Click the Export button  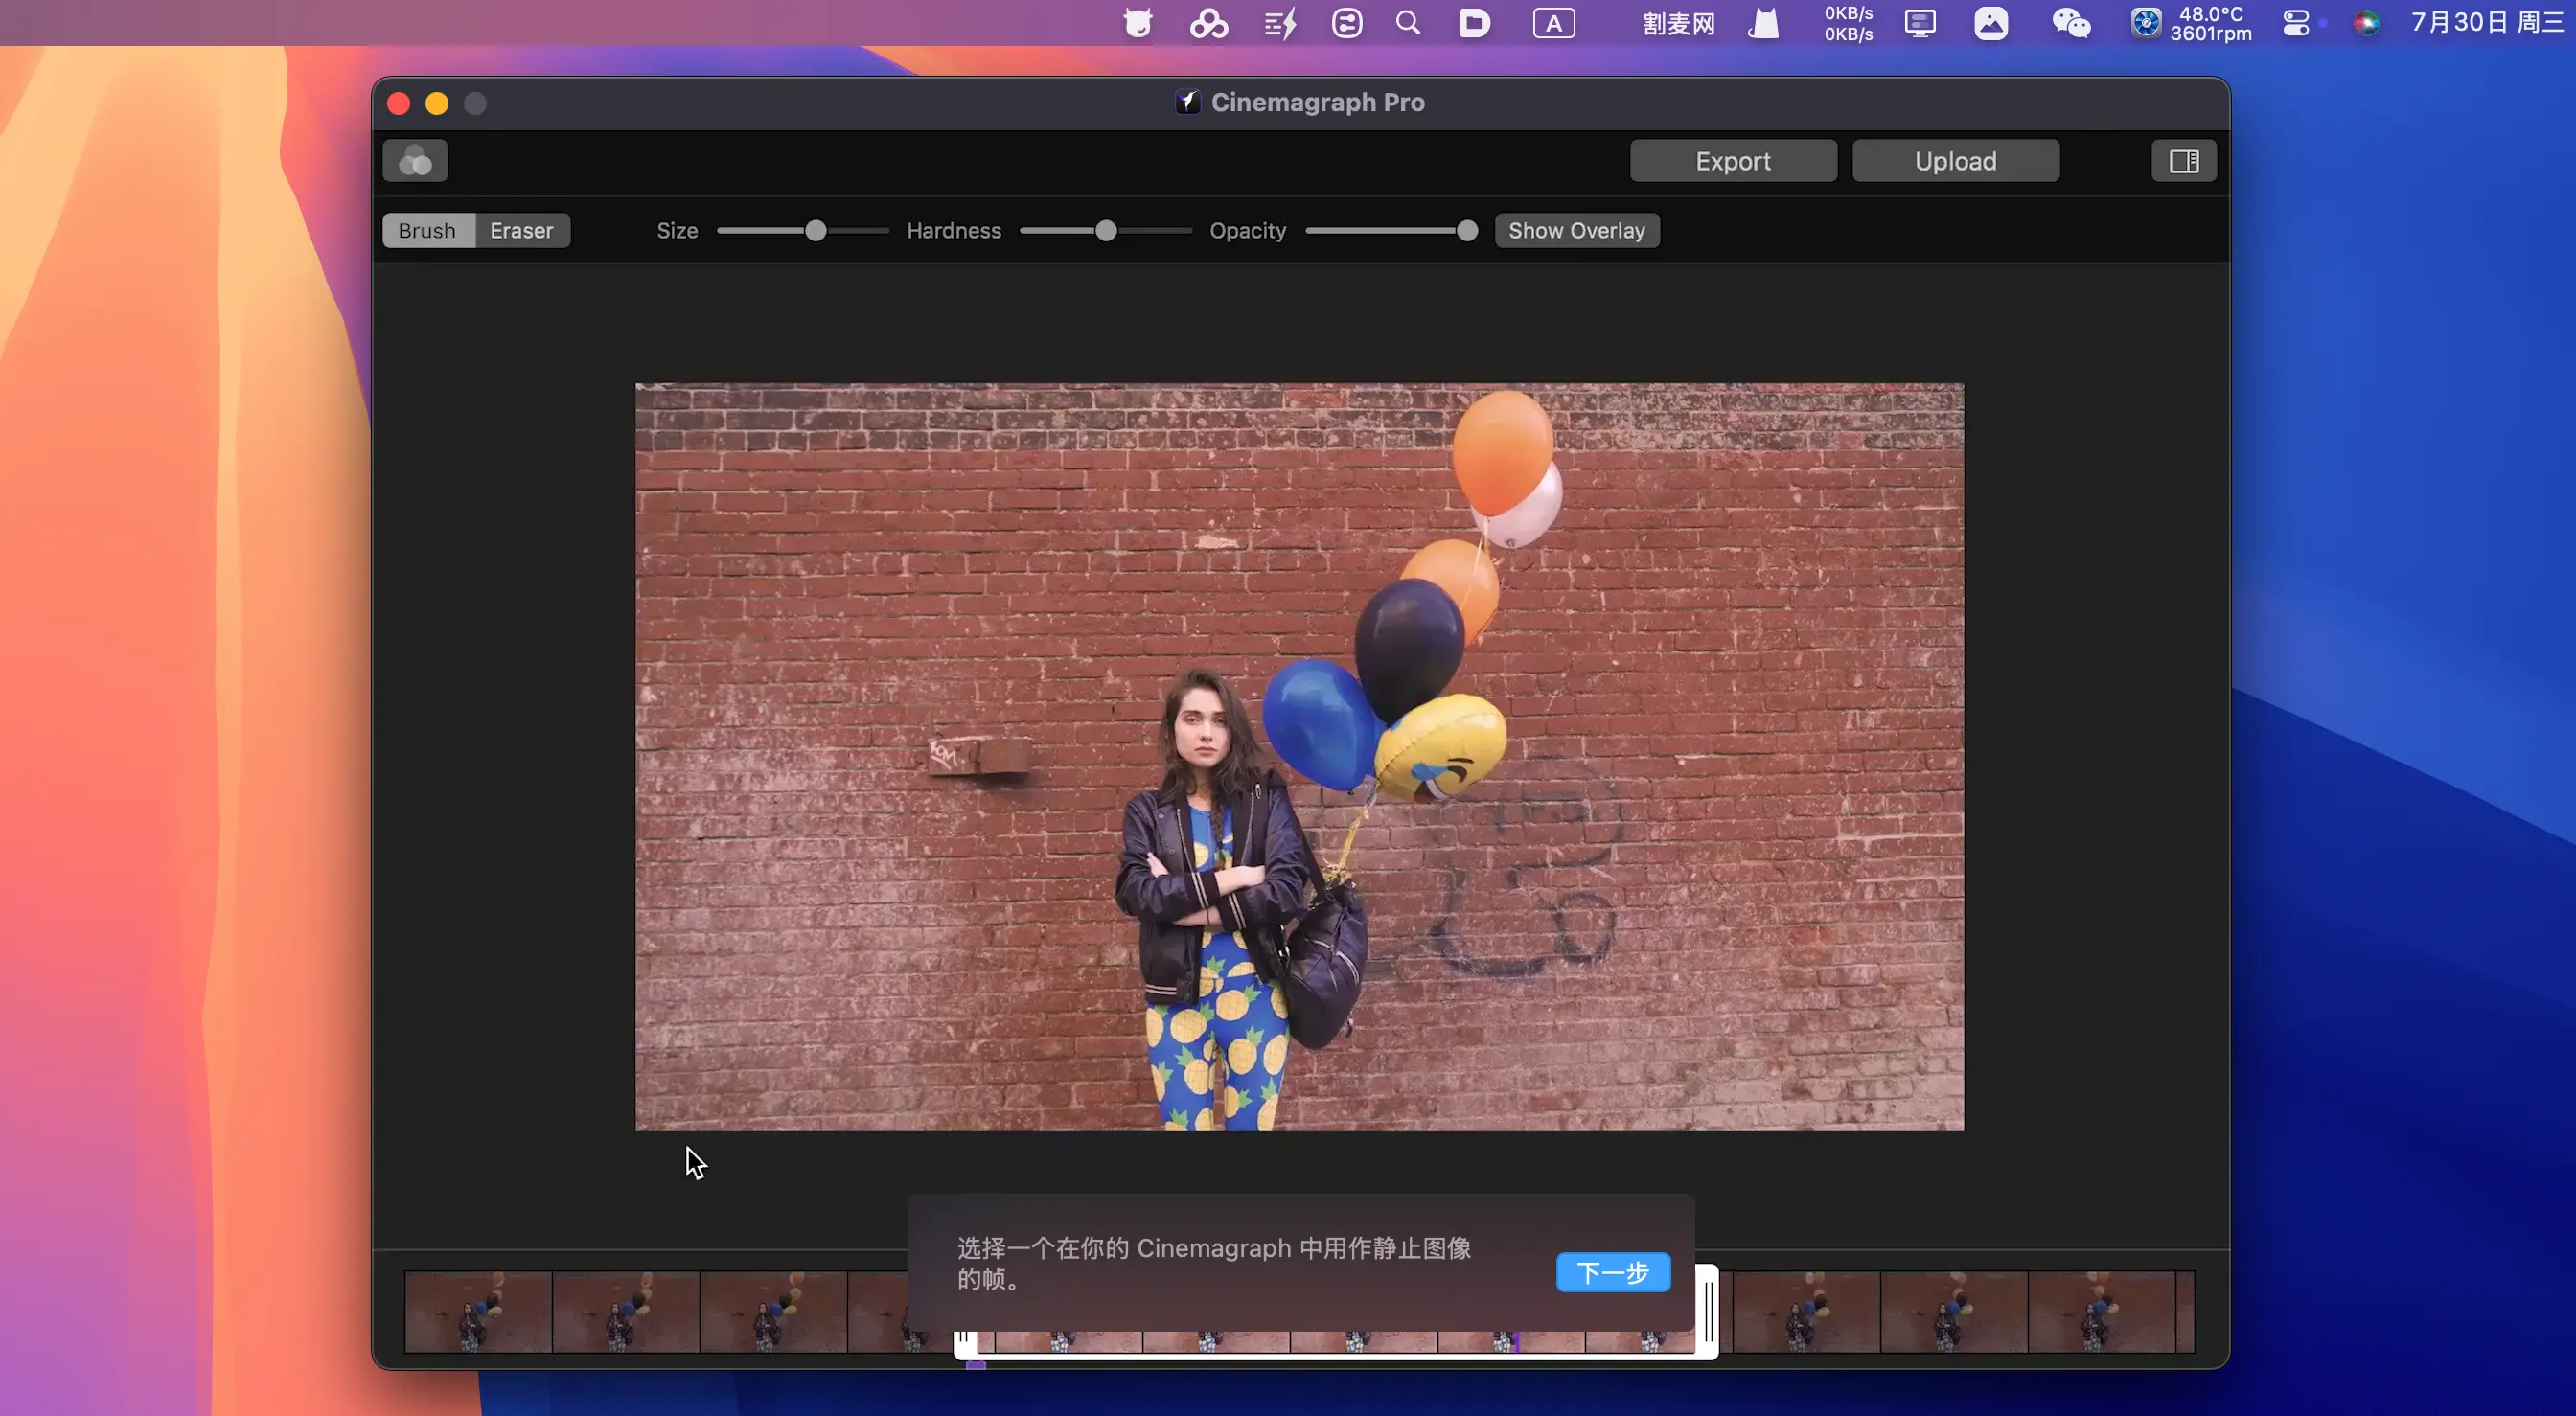1732,161
